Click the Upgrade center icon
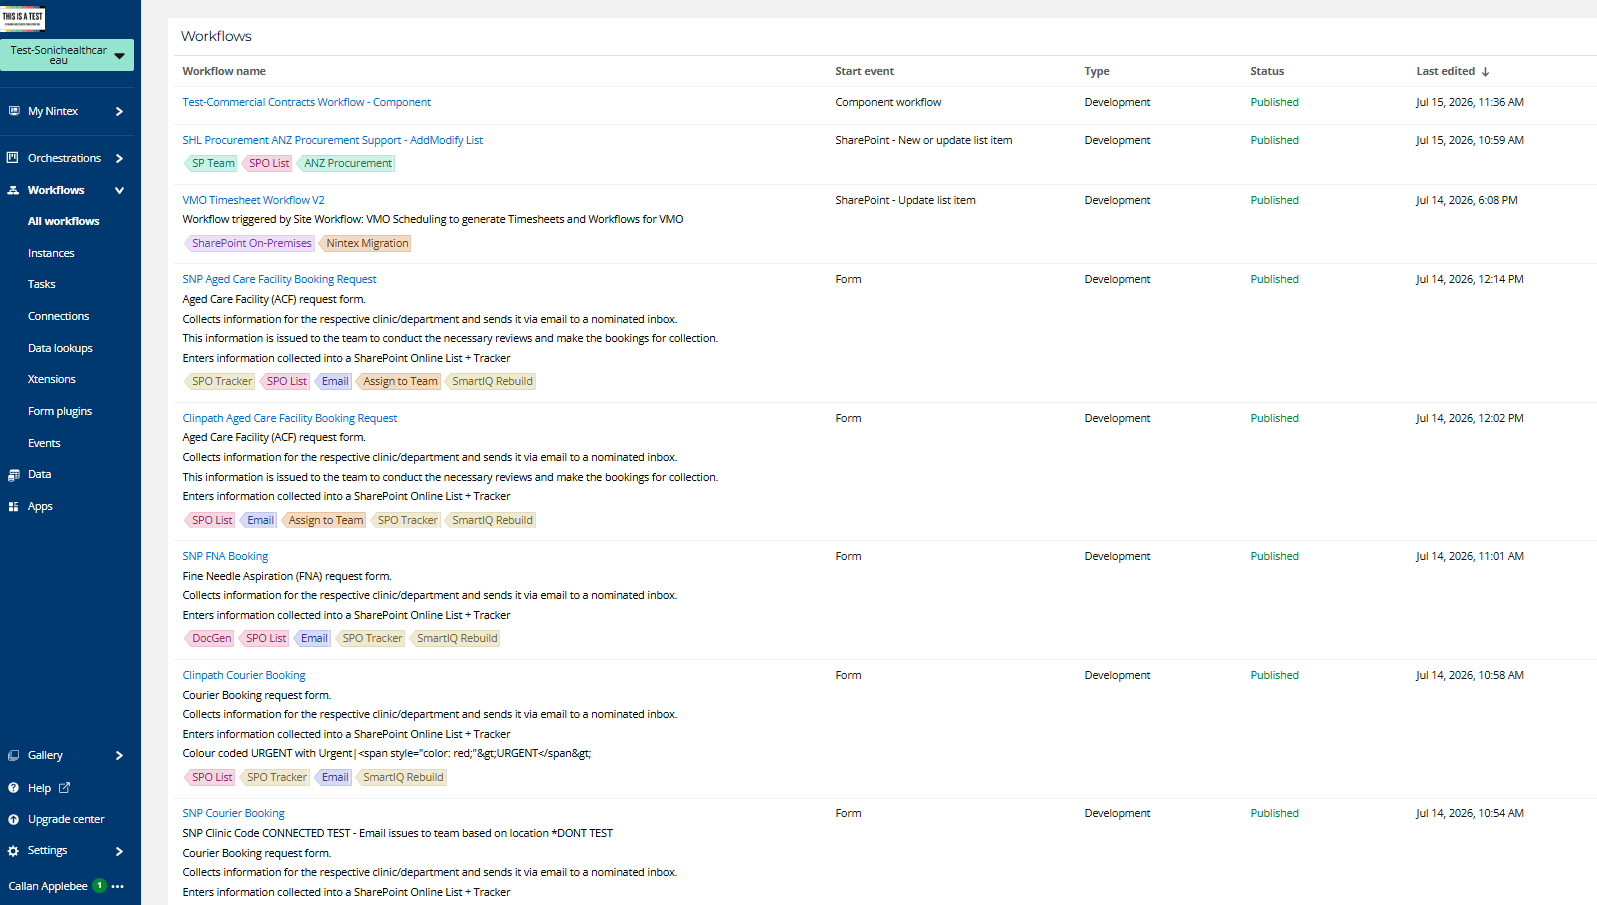 [x=13, y=820]
